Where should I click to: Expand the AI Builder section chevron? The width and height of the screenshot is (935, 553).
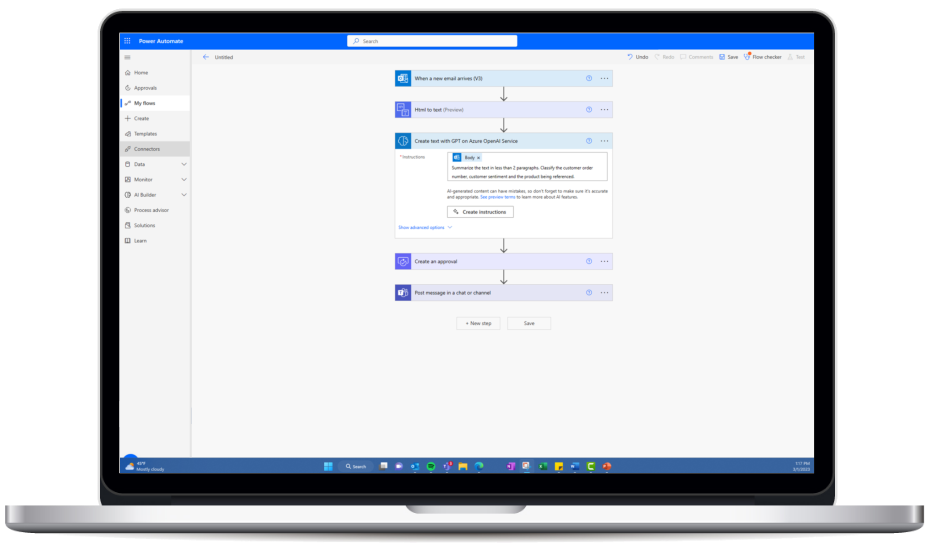click(184, 194)
